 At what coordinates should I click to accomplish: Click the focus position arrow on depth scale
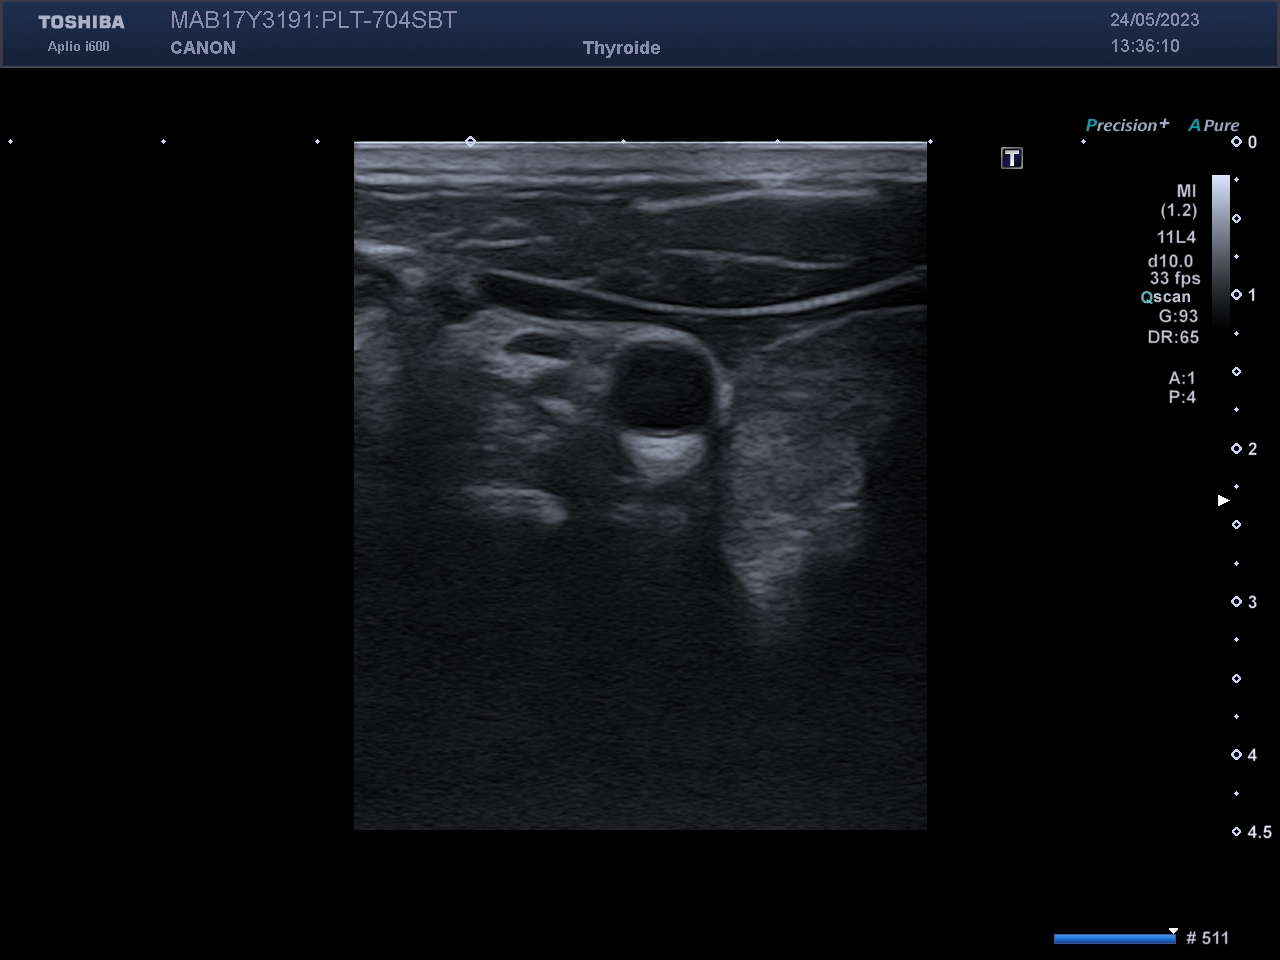[1223, 500]
